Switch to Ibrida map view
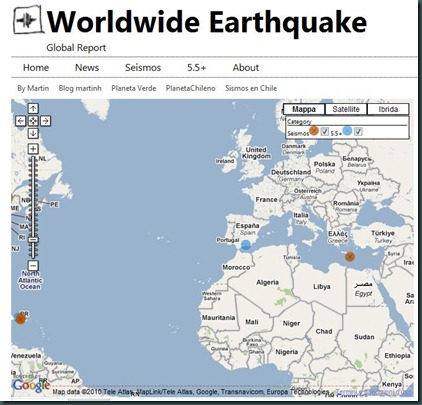The width and height of the screenshot is (422, 405). click(x=388, y=109)
